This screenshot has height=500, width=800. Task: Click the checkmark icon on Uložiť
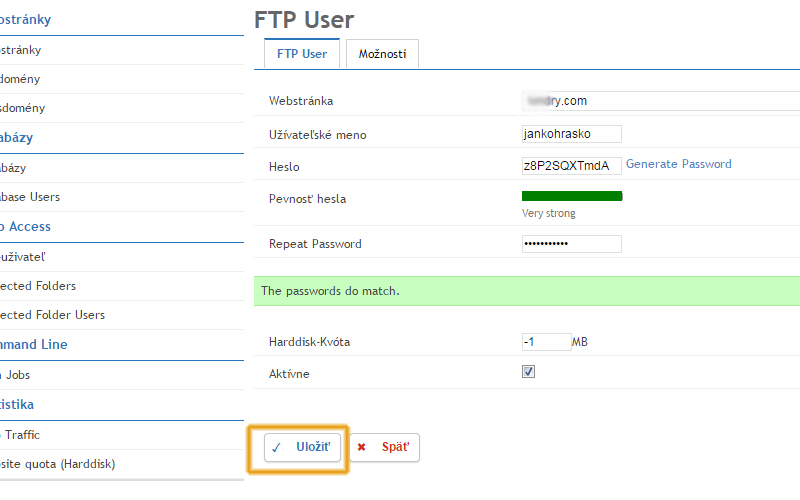[x=276, y=448]
